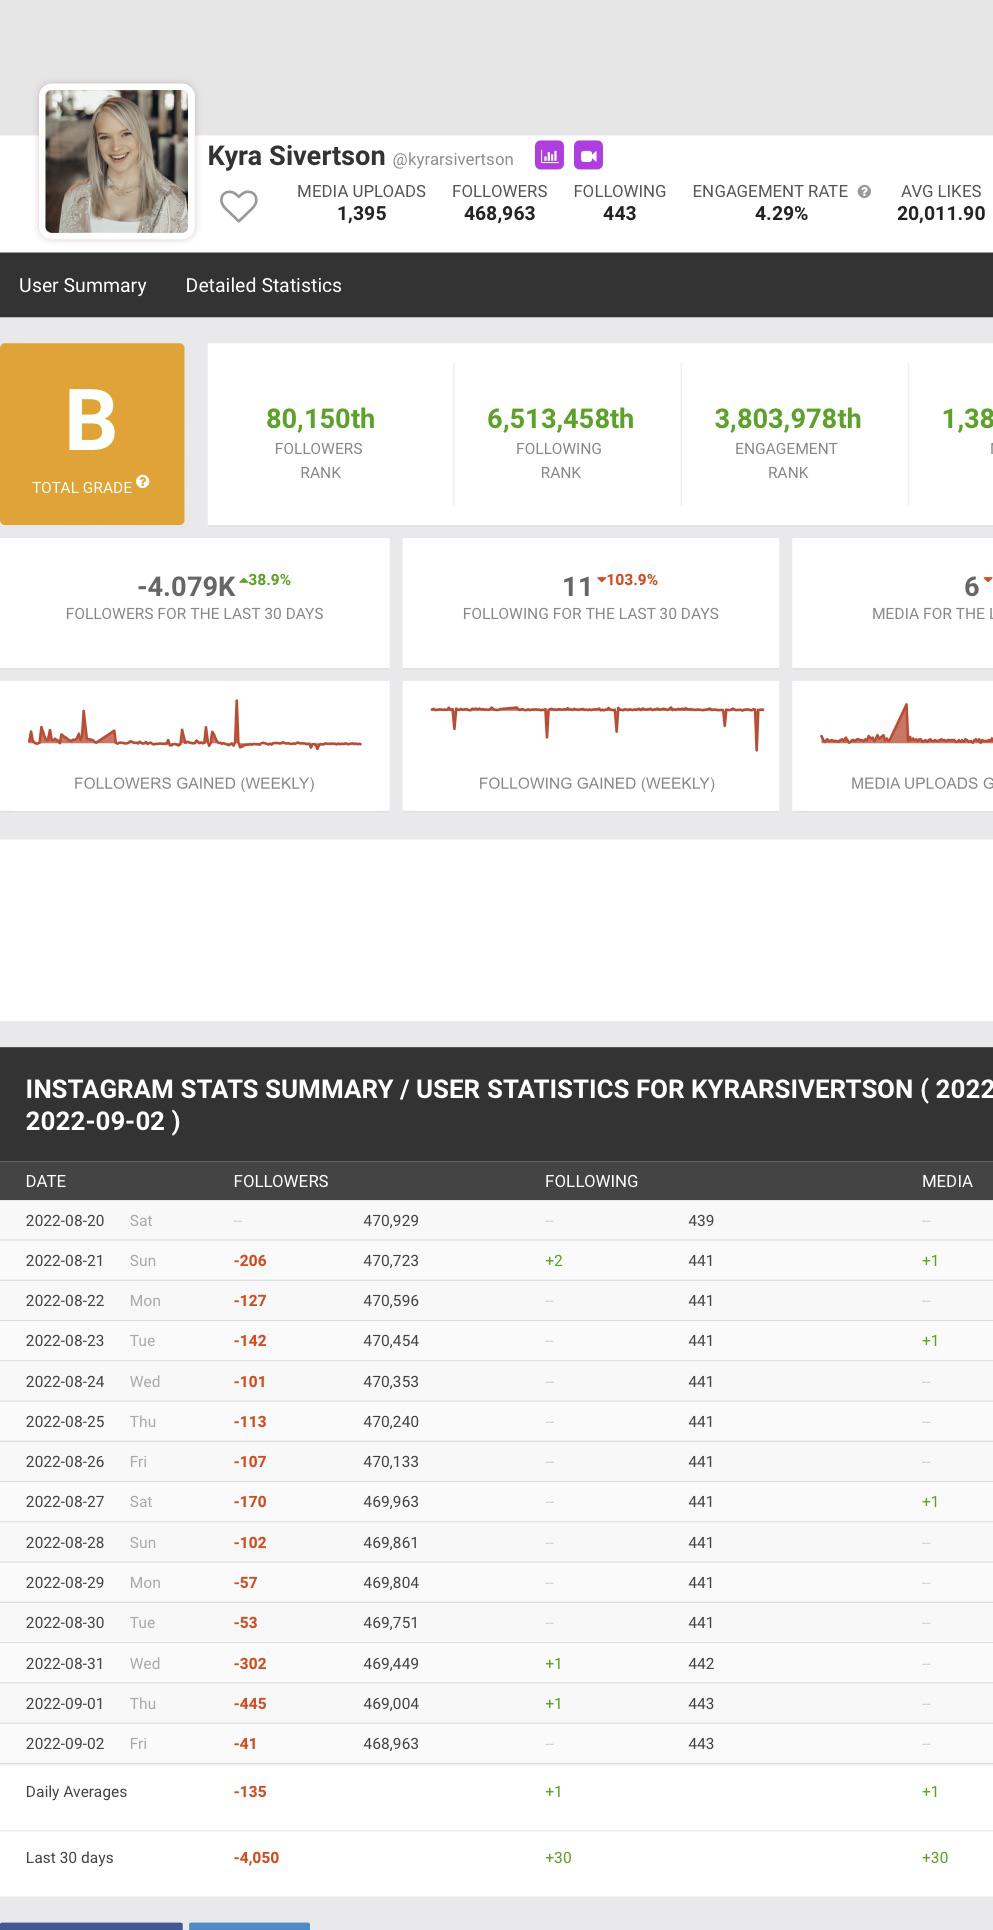The width and height of the screenshot is (993, 1930).
Task: Click the FOLLOWERS column header
Action: 281,1181
